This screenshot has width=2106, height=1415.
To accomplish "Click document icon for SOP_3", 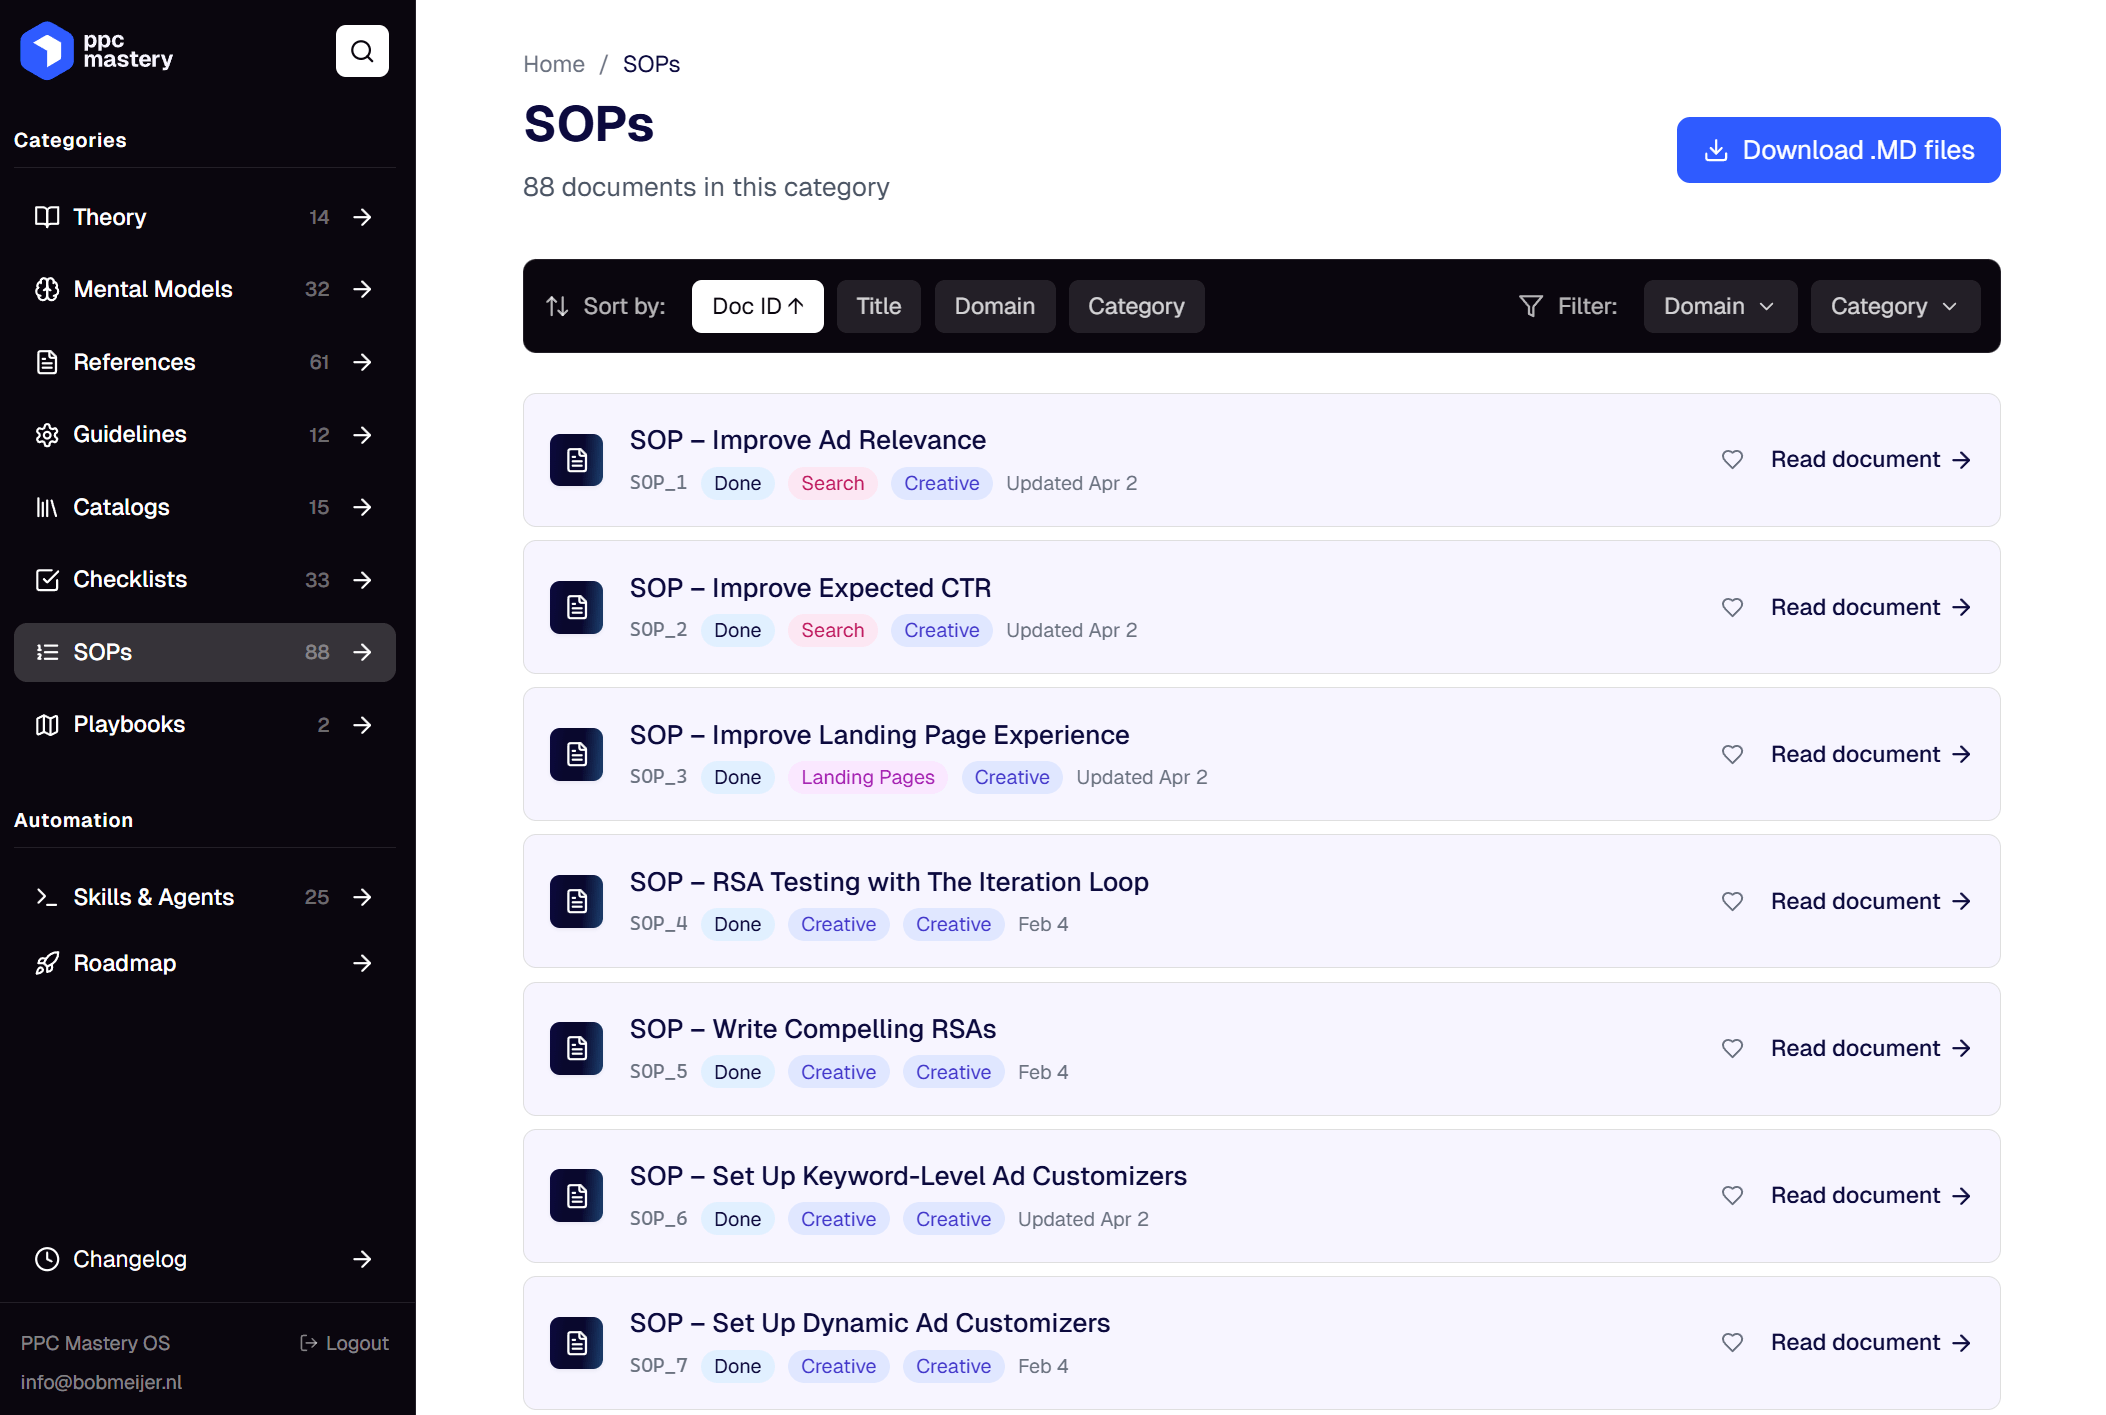I will [x=576, y=754].
